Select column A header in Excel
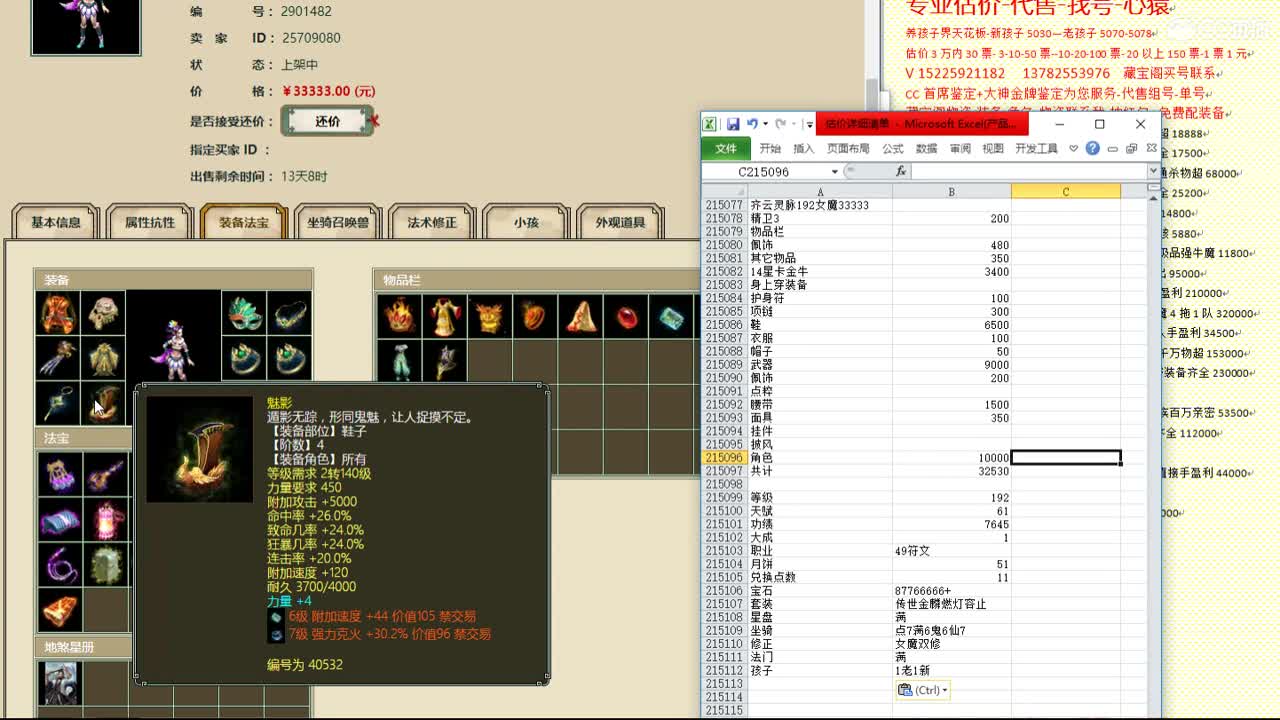Screen dimensions: 1280x720 click(820, 192)
